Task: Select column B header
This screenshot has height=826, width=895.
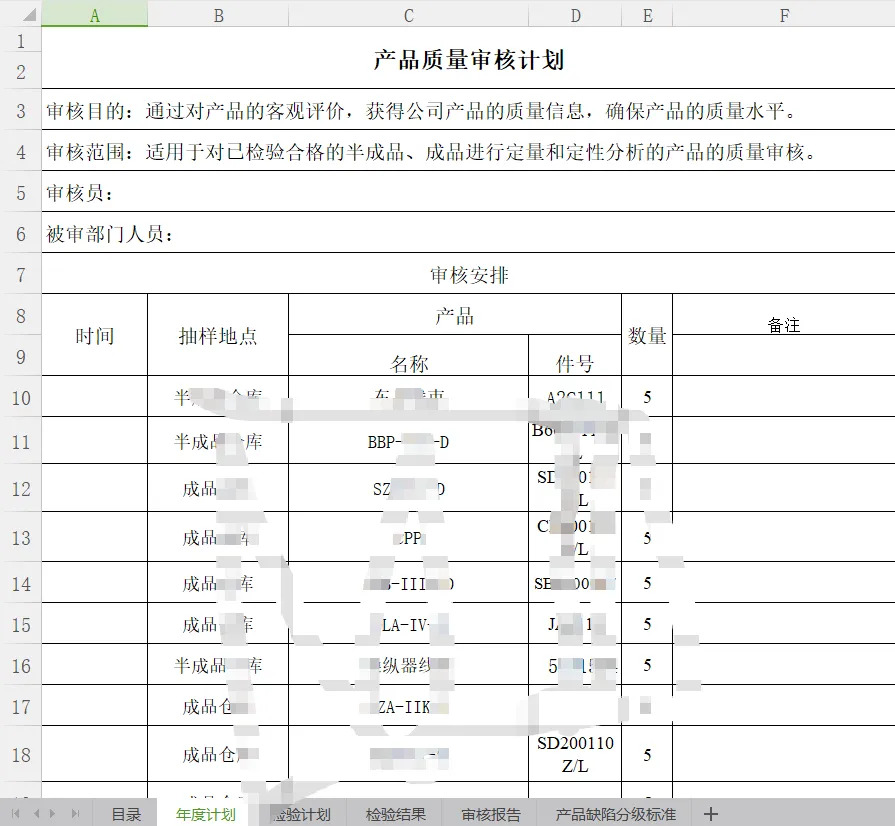Action: [218, 14]
